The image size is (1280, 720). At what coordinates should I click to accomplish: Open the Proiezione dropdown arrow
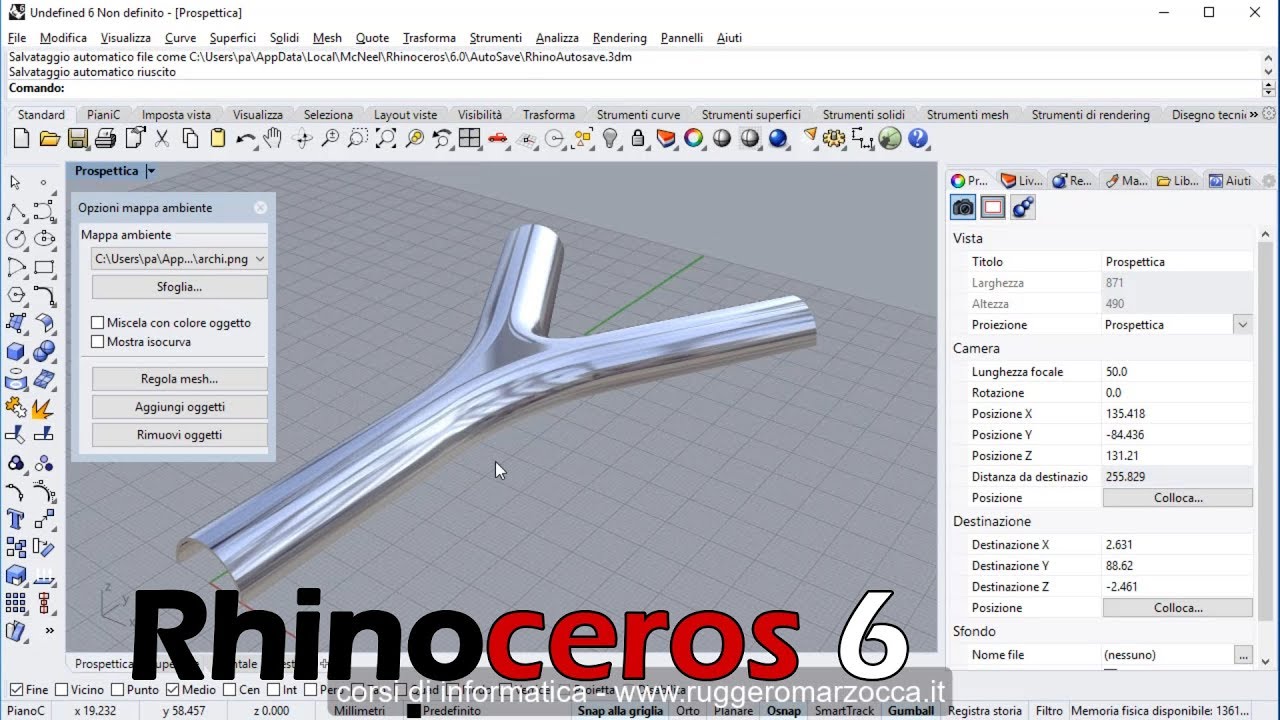[1243, 325]
